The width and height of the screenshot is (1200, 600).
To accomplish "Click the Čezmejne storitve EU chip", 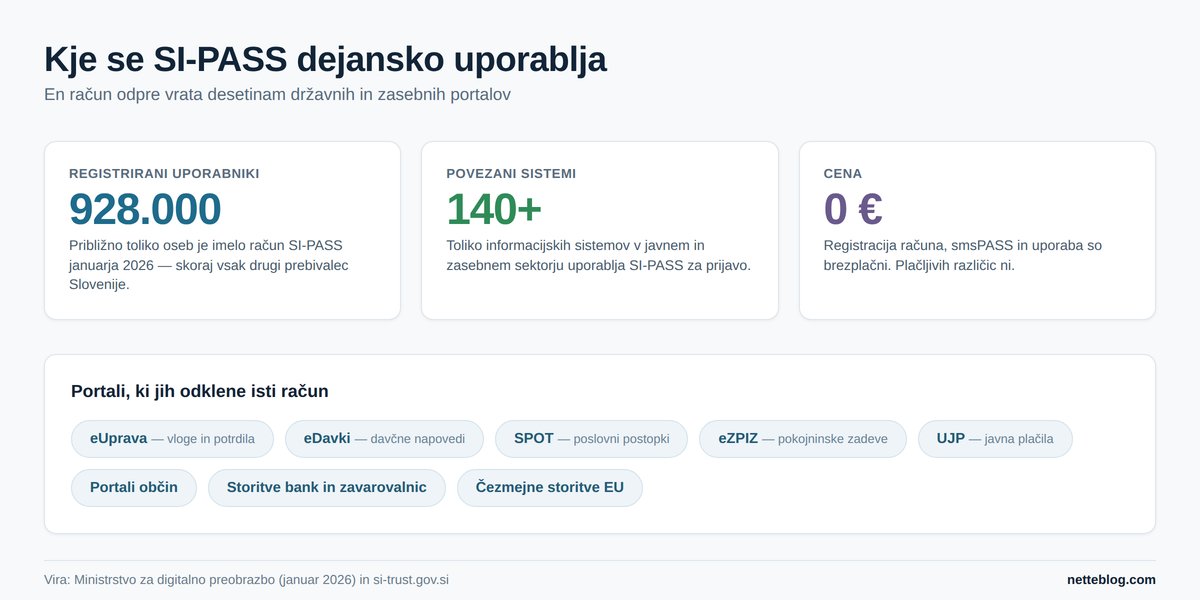I will coord(550,488).
